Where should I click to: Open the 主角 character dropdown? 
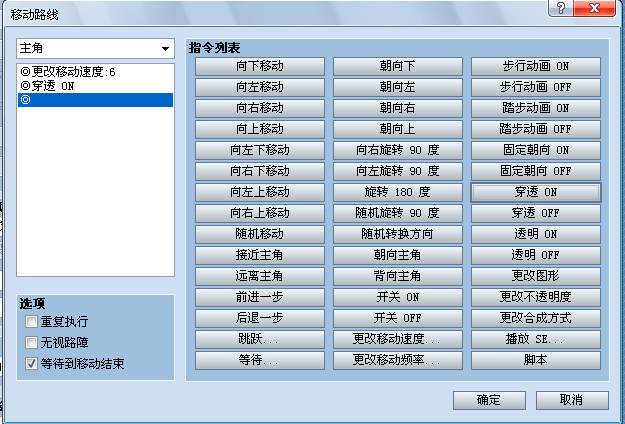coord(95,49)
